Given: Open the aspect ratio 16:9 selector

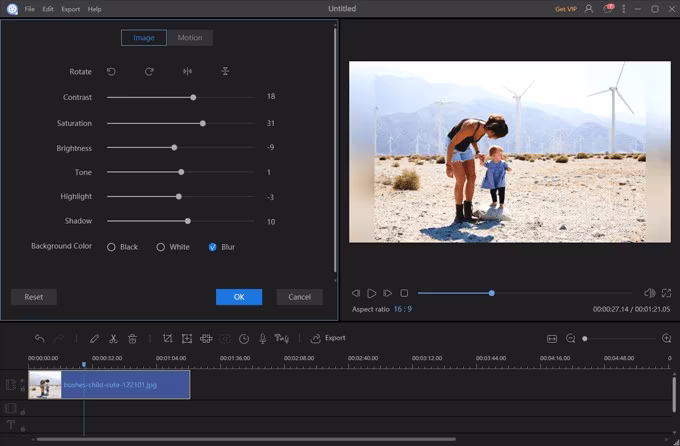Looking at the screenshot, I should coord(404,310).
